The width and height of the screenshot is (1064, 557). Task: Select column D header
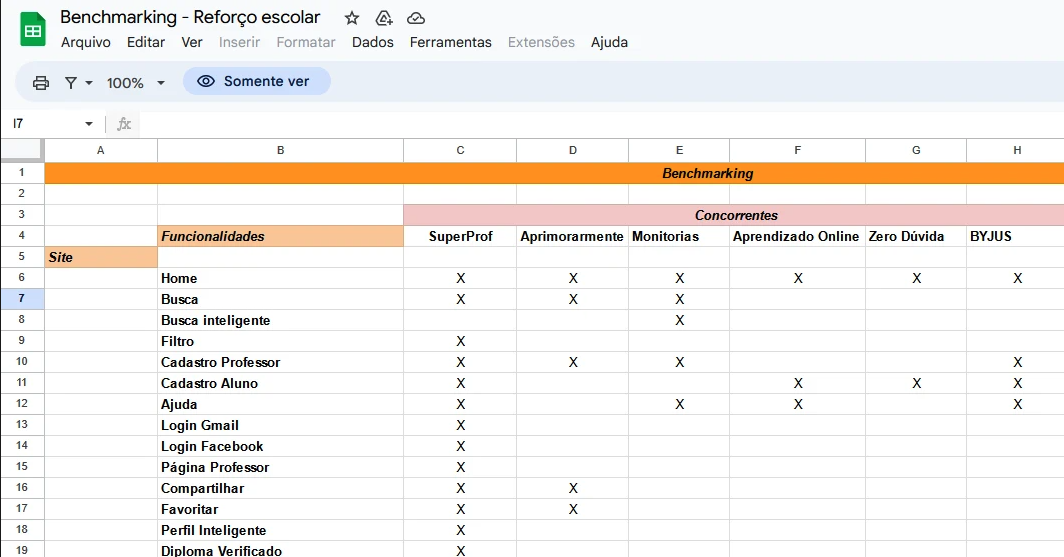pos(573,150)
